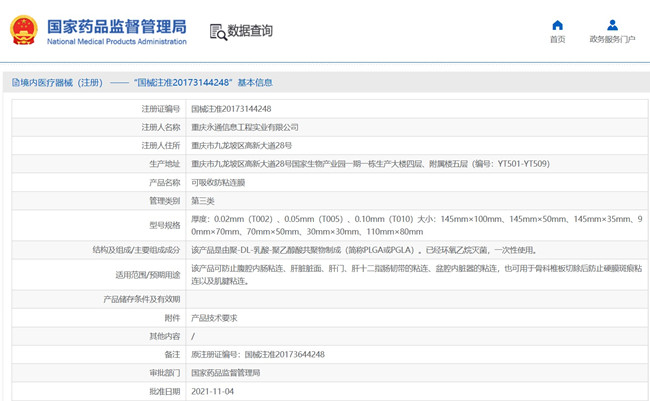Screen dimensions: 650x401
Task: Click the 附件 row label
Action: pyautogui.click(x=172, y=318)
